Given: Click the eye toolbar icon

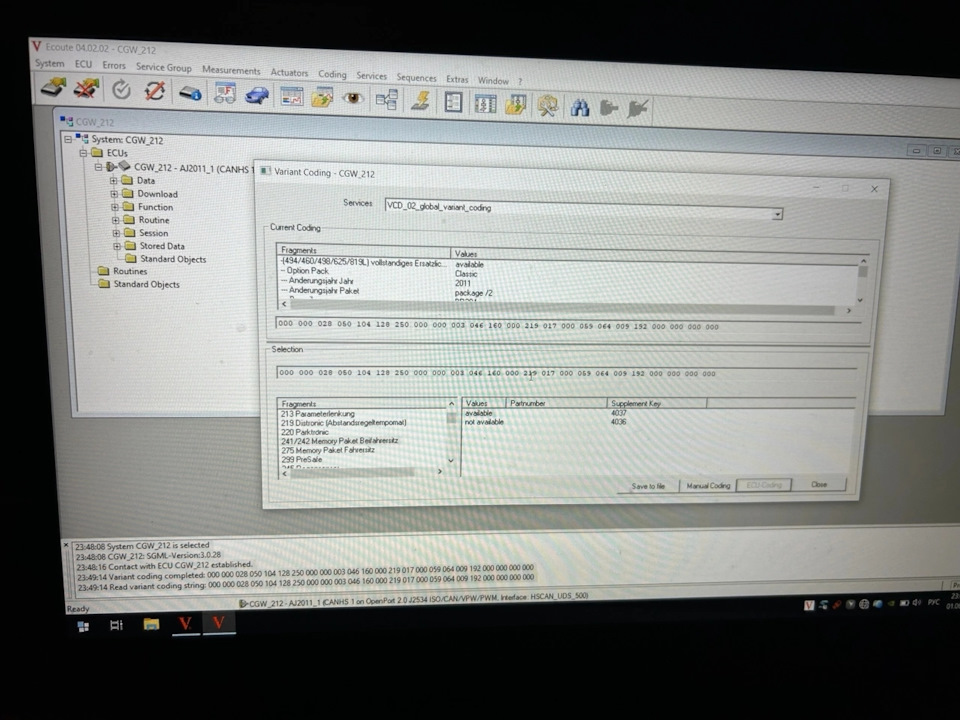Looking at the screenshot, I should (353, 98).
